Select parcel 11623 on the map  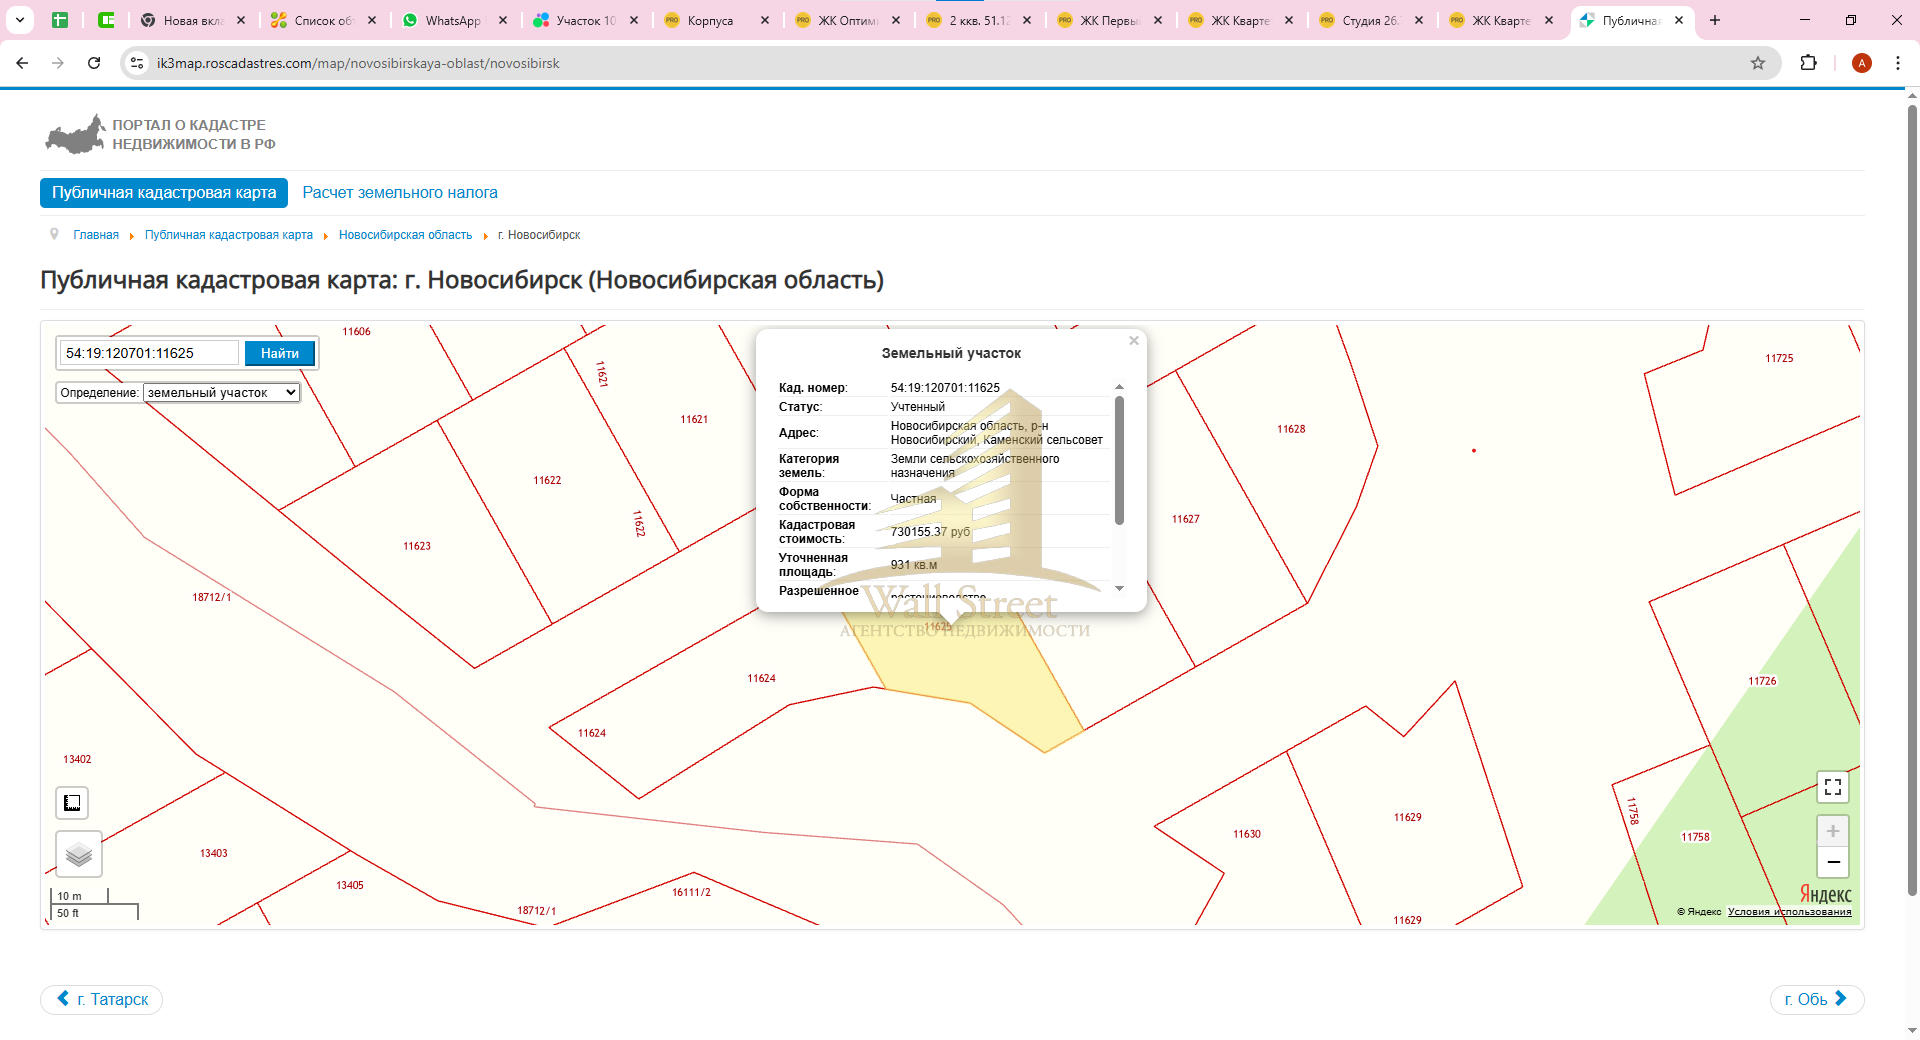(417, 546)
